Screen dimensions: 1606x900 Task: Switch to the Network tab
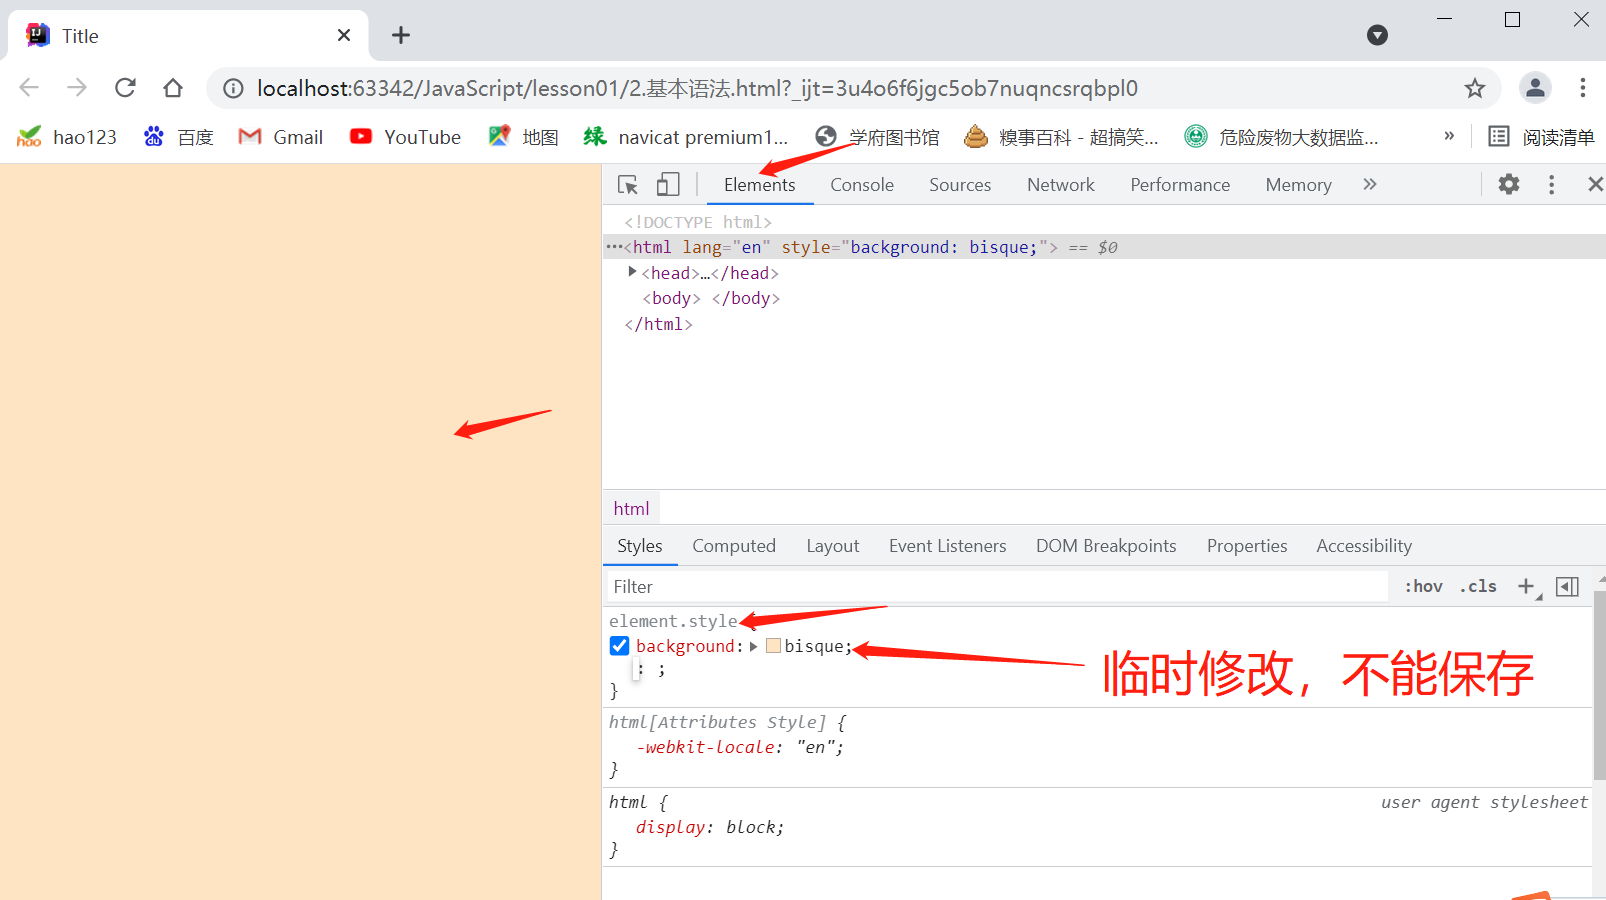coord(1061,185)
